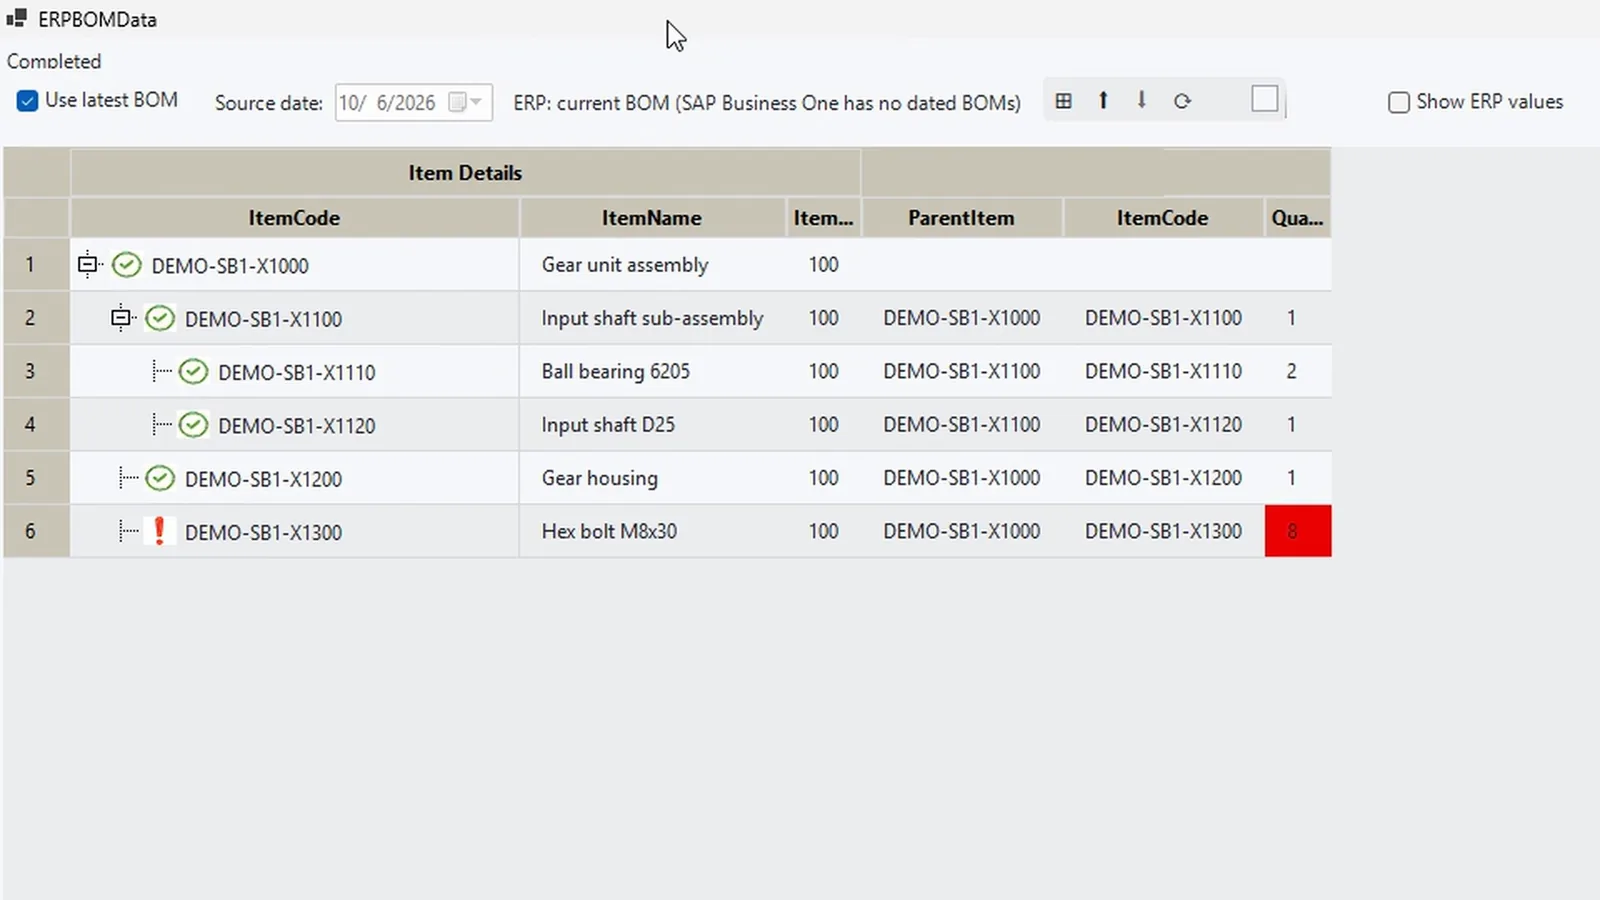
Task: Collapse the DEMO-SB1-X1000 tree node
Action: (88, 265)
